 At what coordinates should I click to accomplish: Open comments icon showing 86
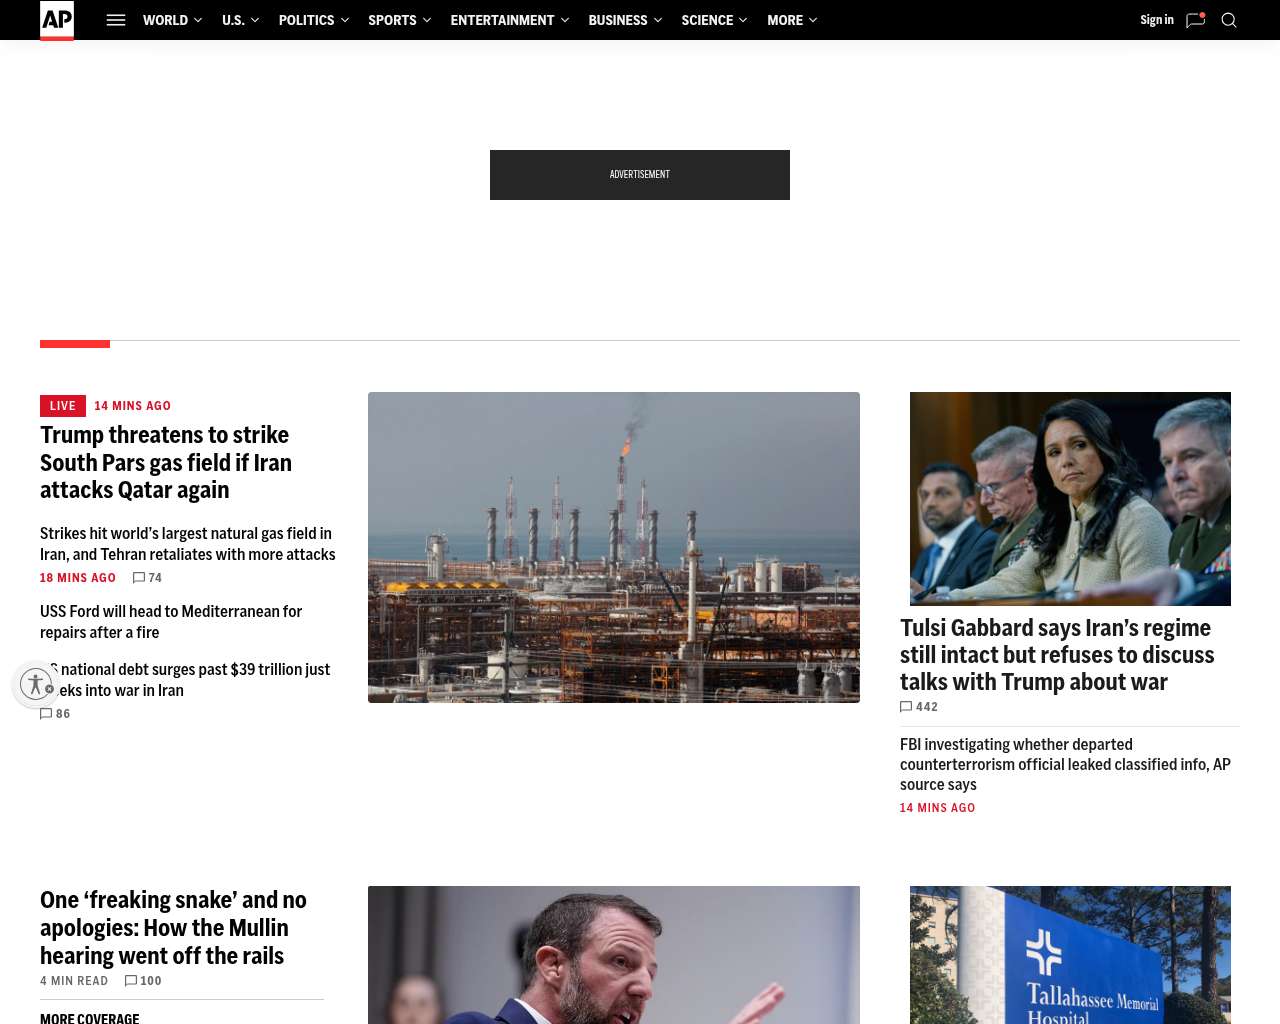click(46, 714)
